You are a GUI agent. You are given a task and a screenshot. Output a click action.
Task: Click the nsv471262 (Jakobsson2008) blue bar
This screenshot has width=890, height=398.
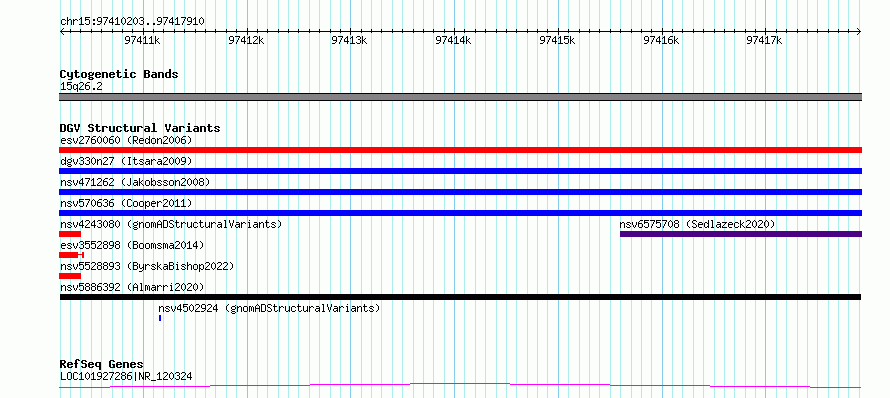point(460,192)
